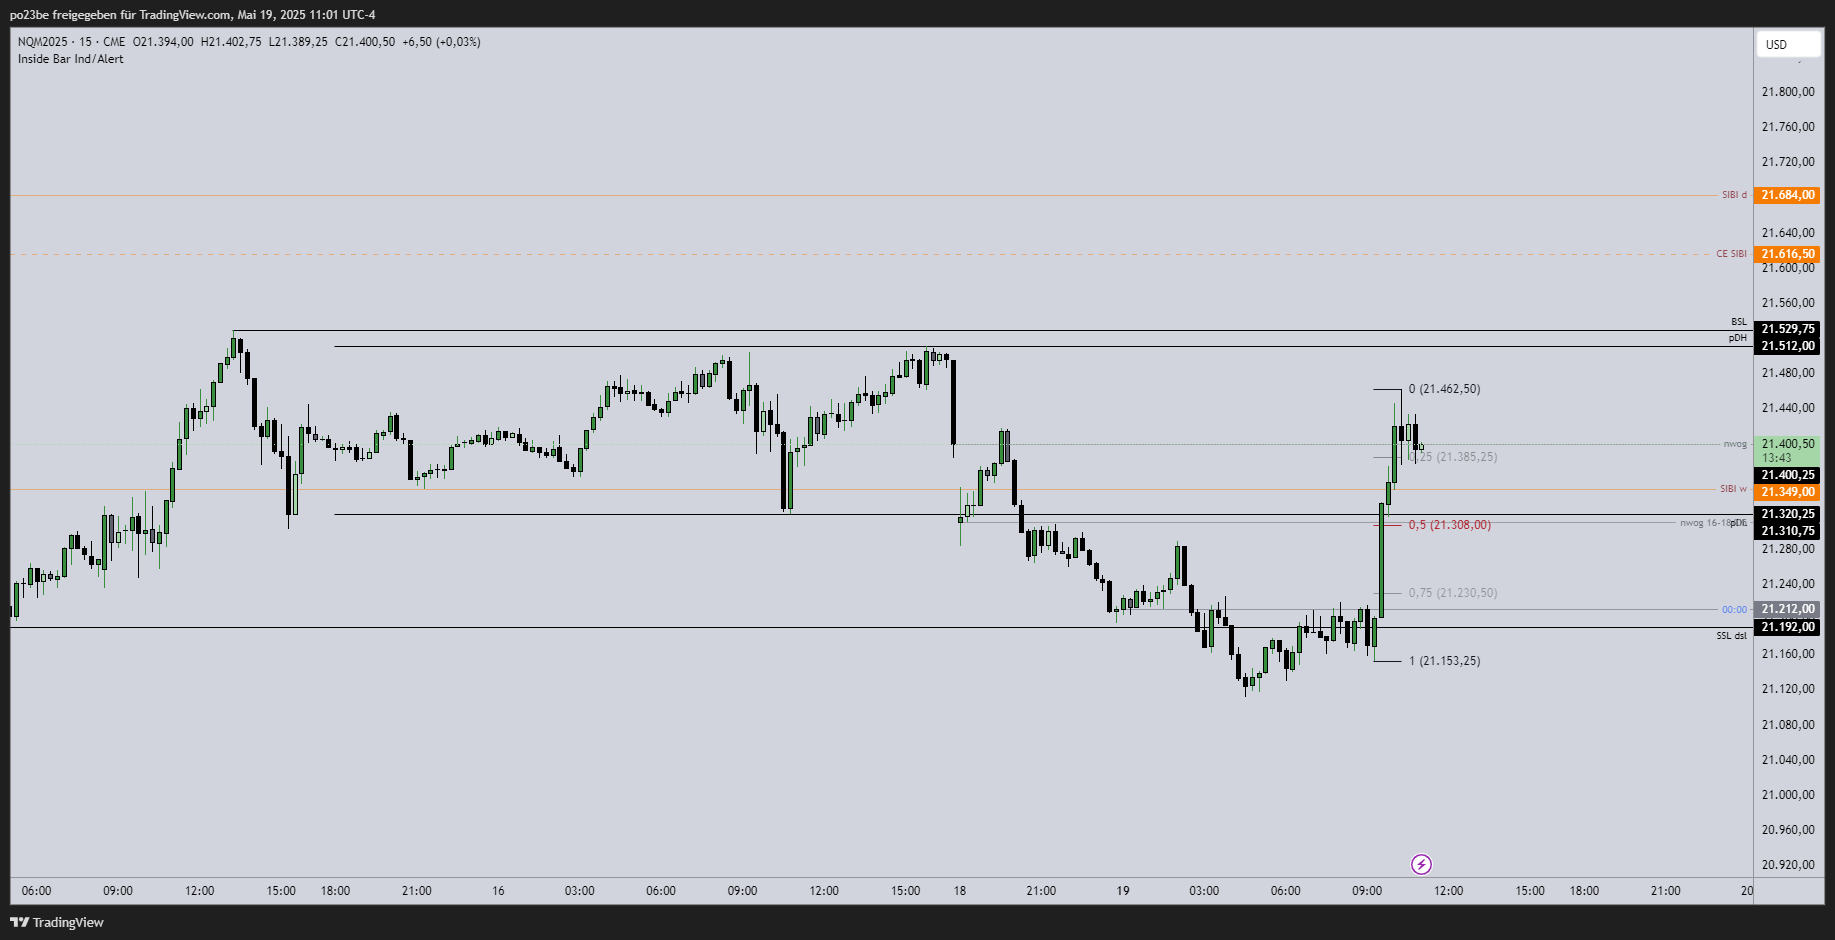
Task: Click the orange 21.684,00 SIBI d price label
Action: 1787,195
